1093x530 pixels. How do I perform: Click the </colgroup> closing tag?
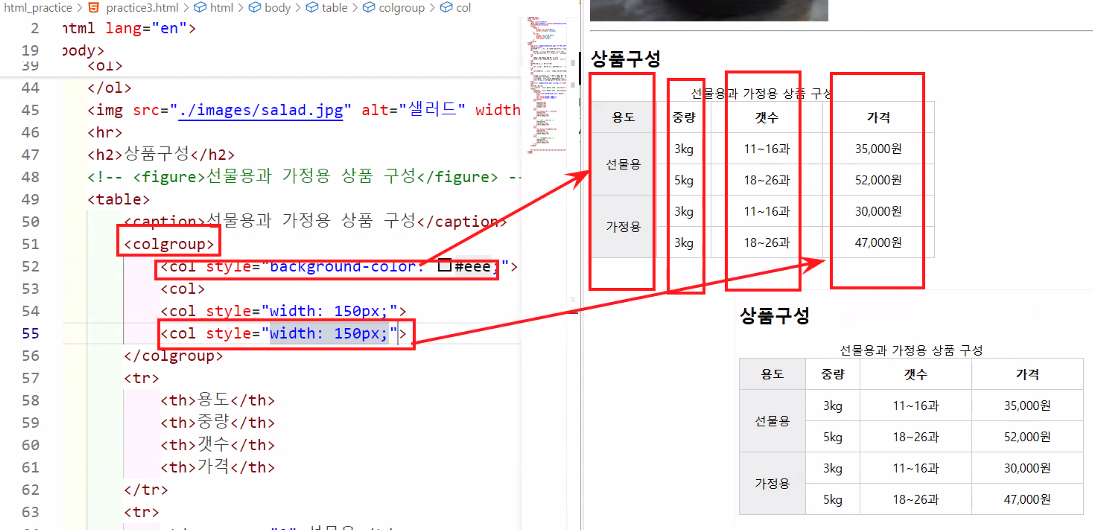(x=173, y=356)
